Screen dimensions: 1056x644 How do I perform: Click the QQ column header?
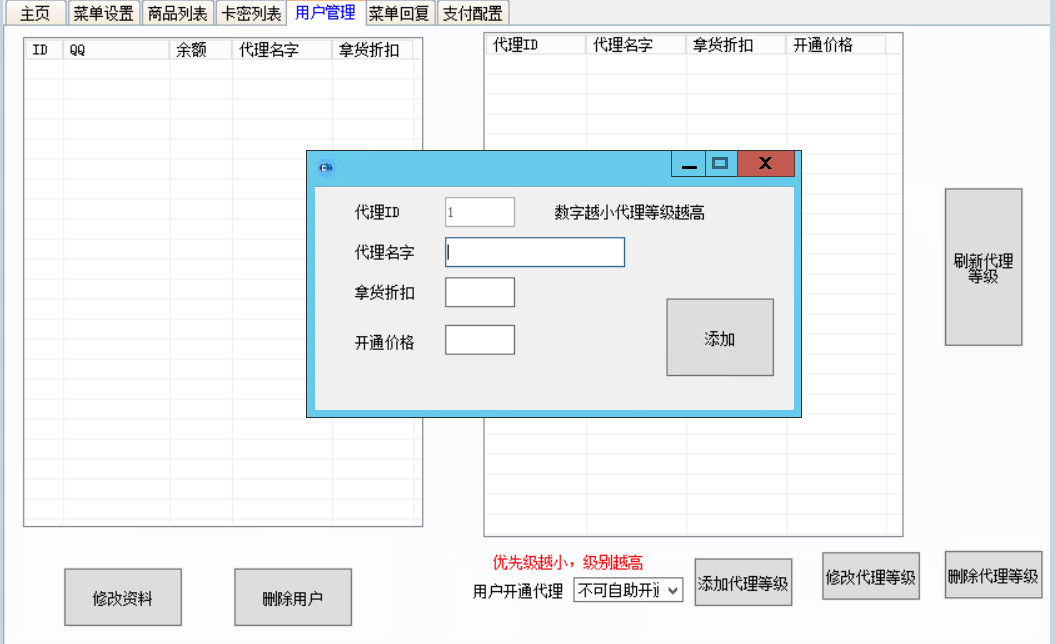(x=116, y=50)
